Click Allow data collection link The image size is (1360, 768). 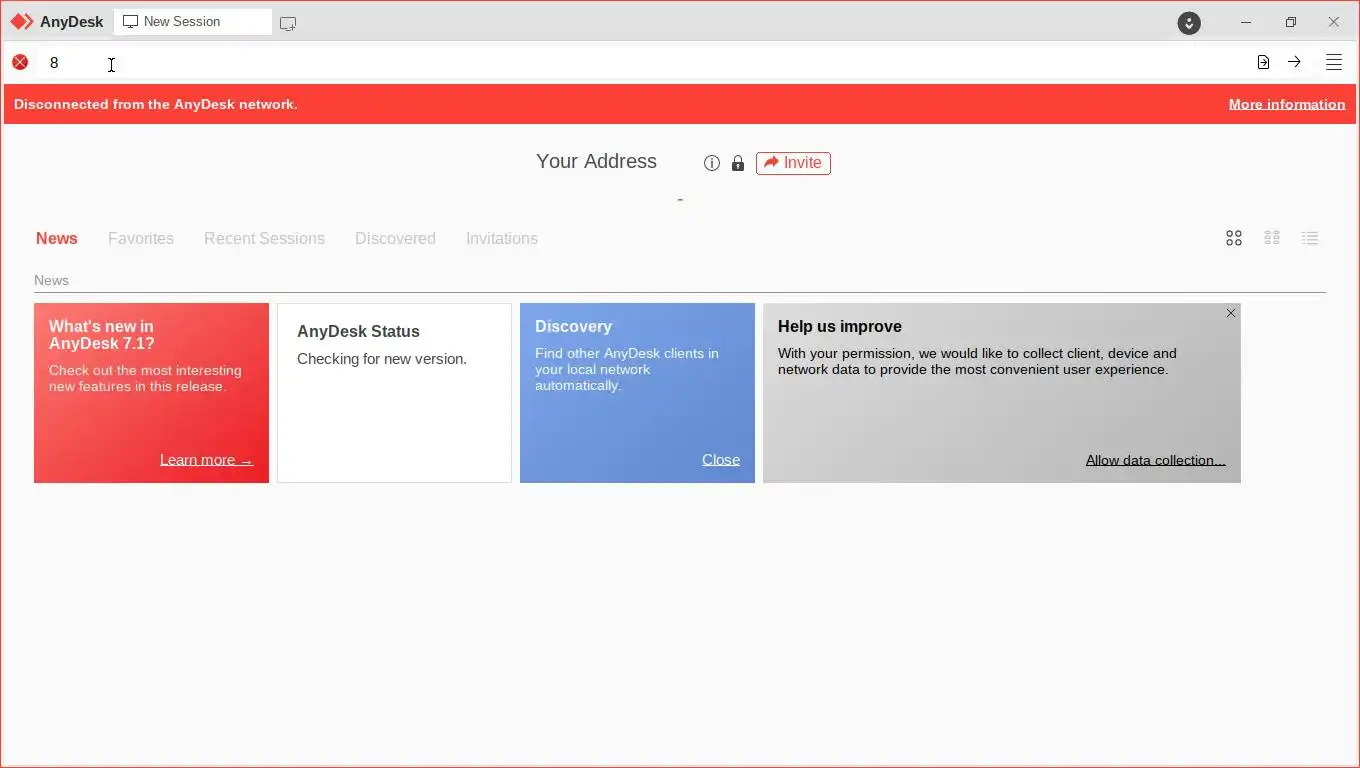pos(1156,460)
